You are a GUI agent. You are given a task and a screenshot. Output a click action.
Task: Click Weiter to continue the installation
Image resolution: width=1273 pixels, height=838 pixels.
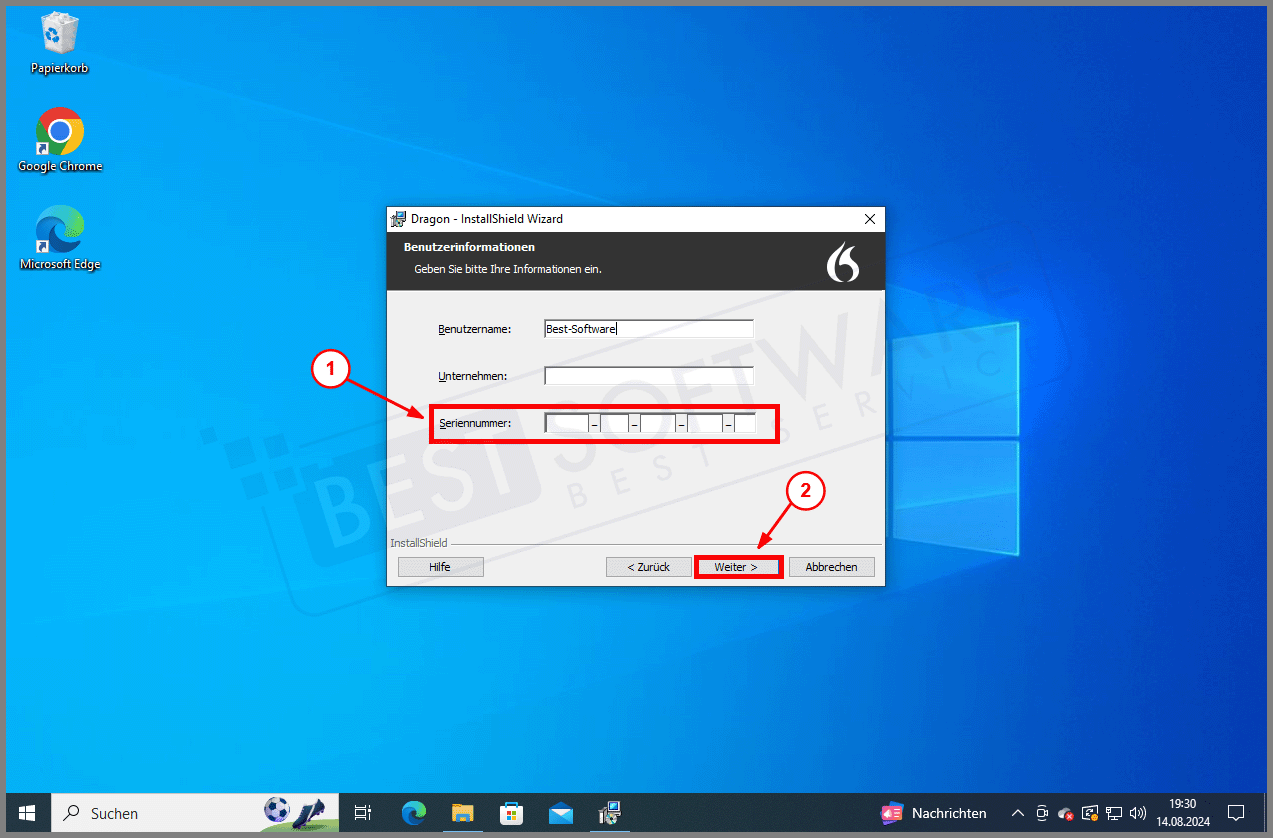[738, 566]
